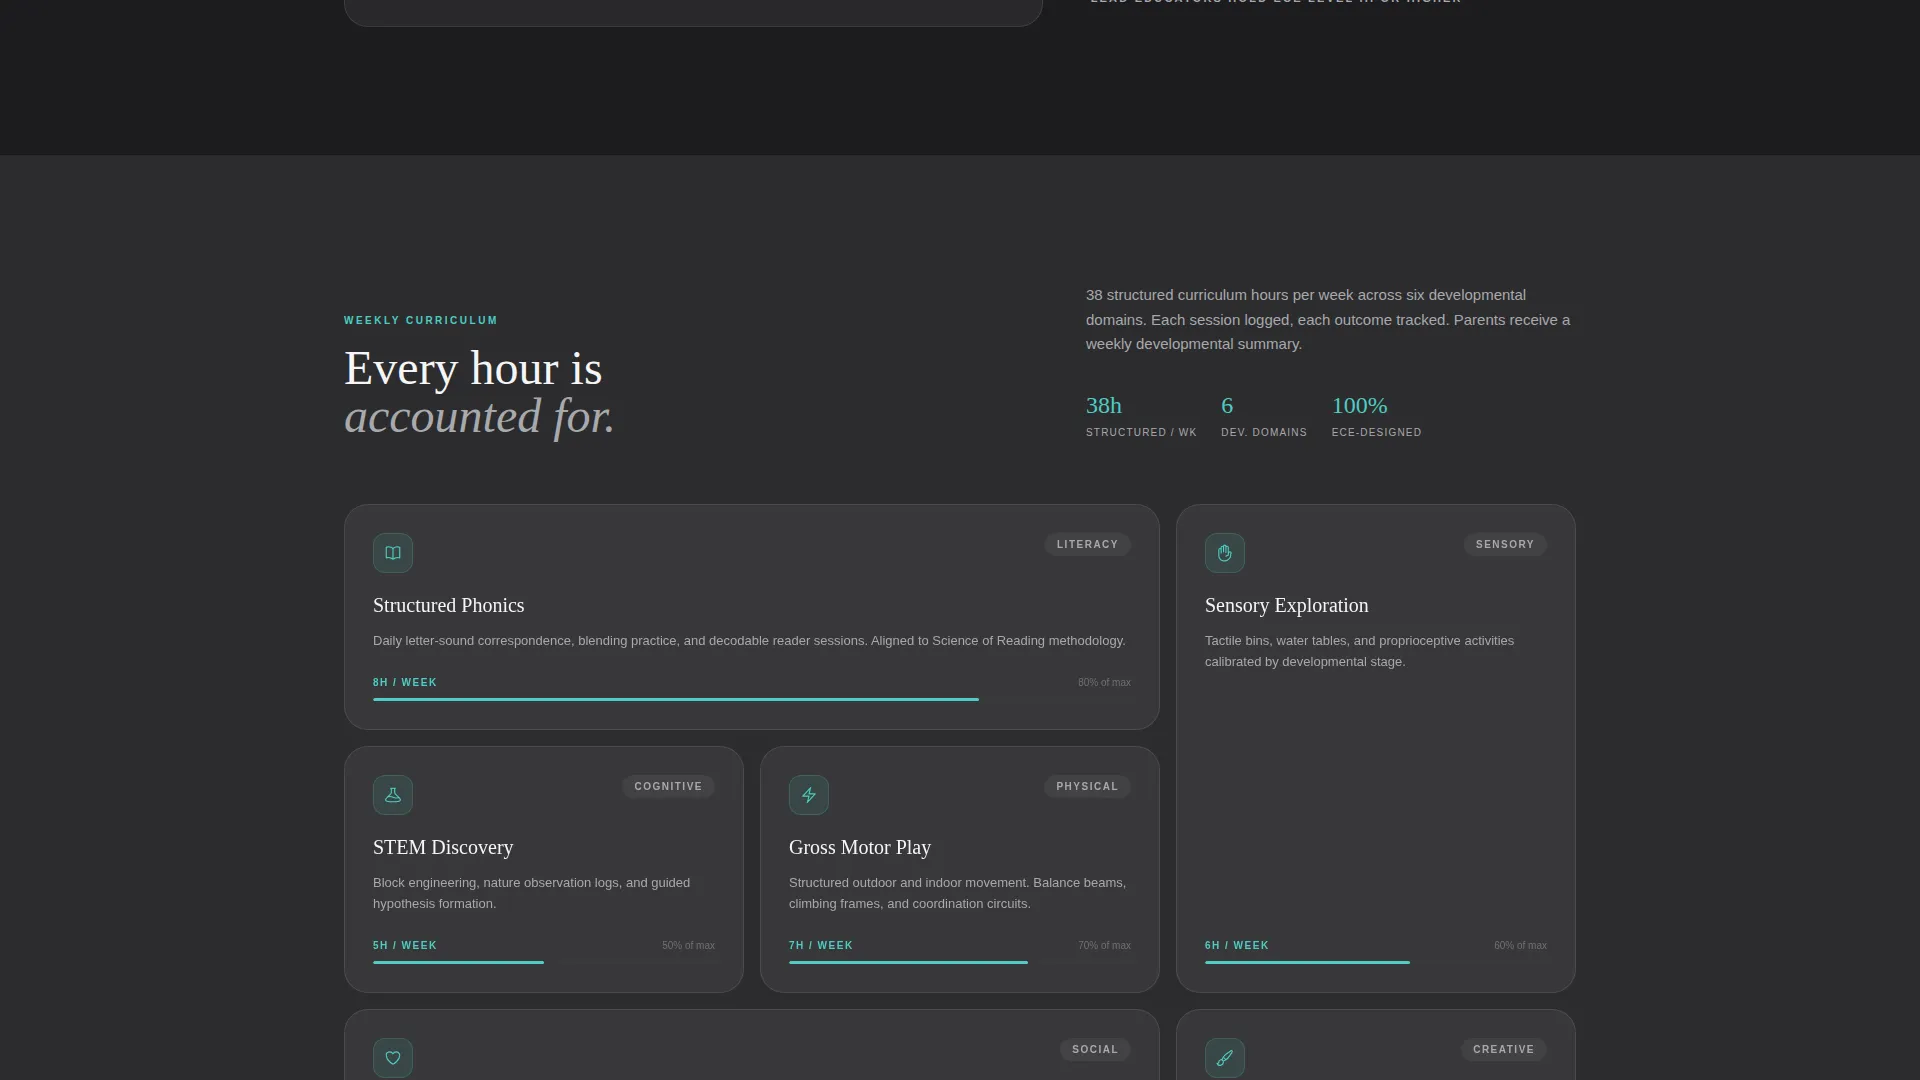Select the CREATIVE tag badge
This screenshot has width=1920, height=1080.
1503,1050
